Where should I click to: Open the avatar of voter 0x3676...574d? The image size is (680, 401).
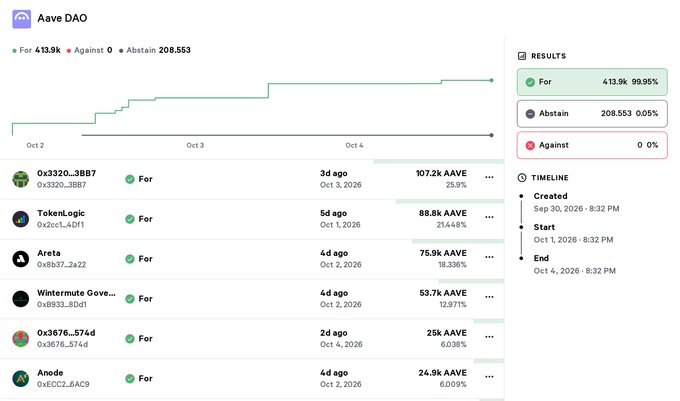point(20,339)
